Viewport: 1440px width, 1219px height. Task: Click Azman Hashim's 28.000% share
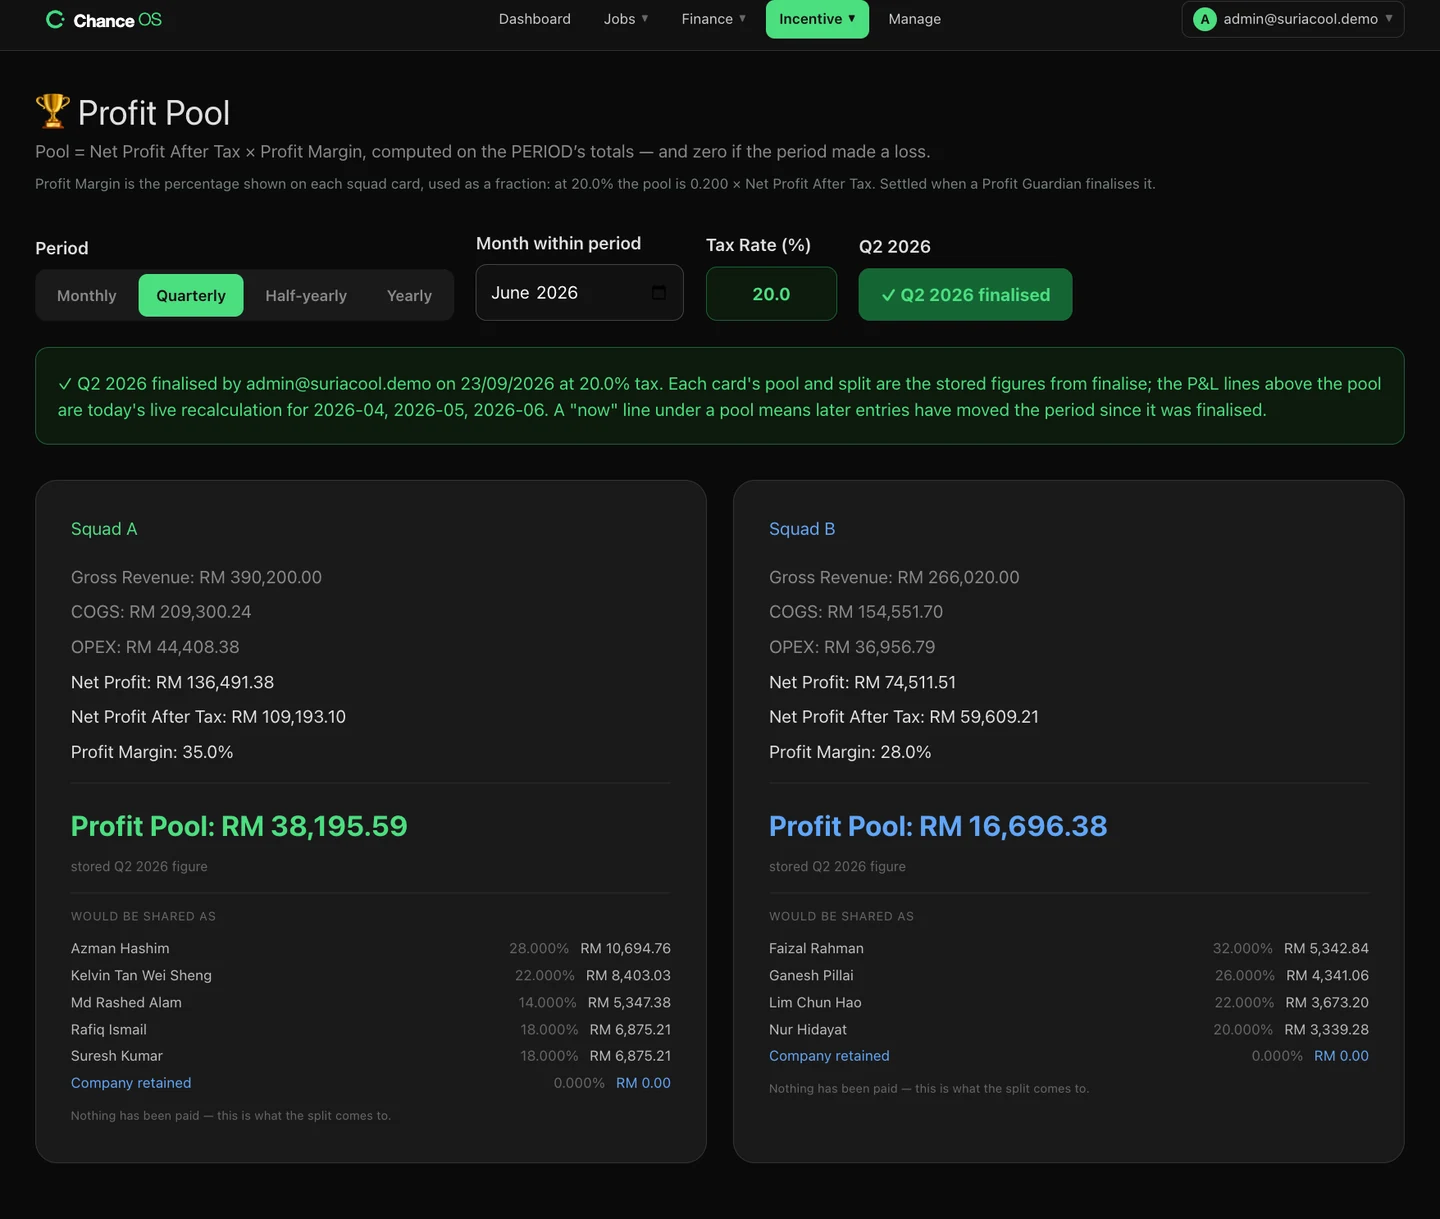539,948
